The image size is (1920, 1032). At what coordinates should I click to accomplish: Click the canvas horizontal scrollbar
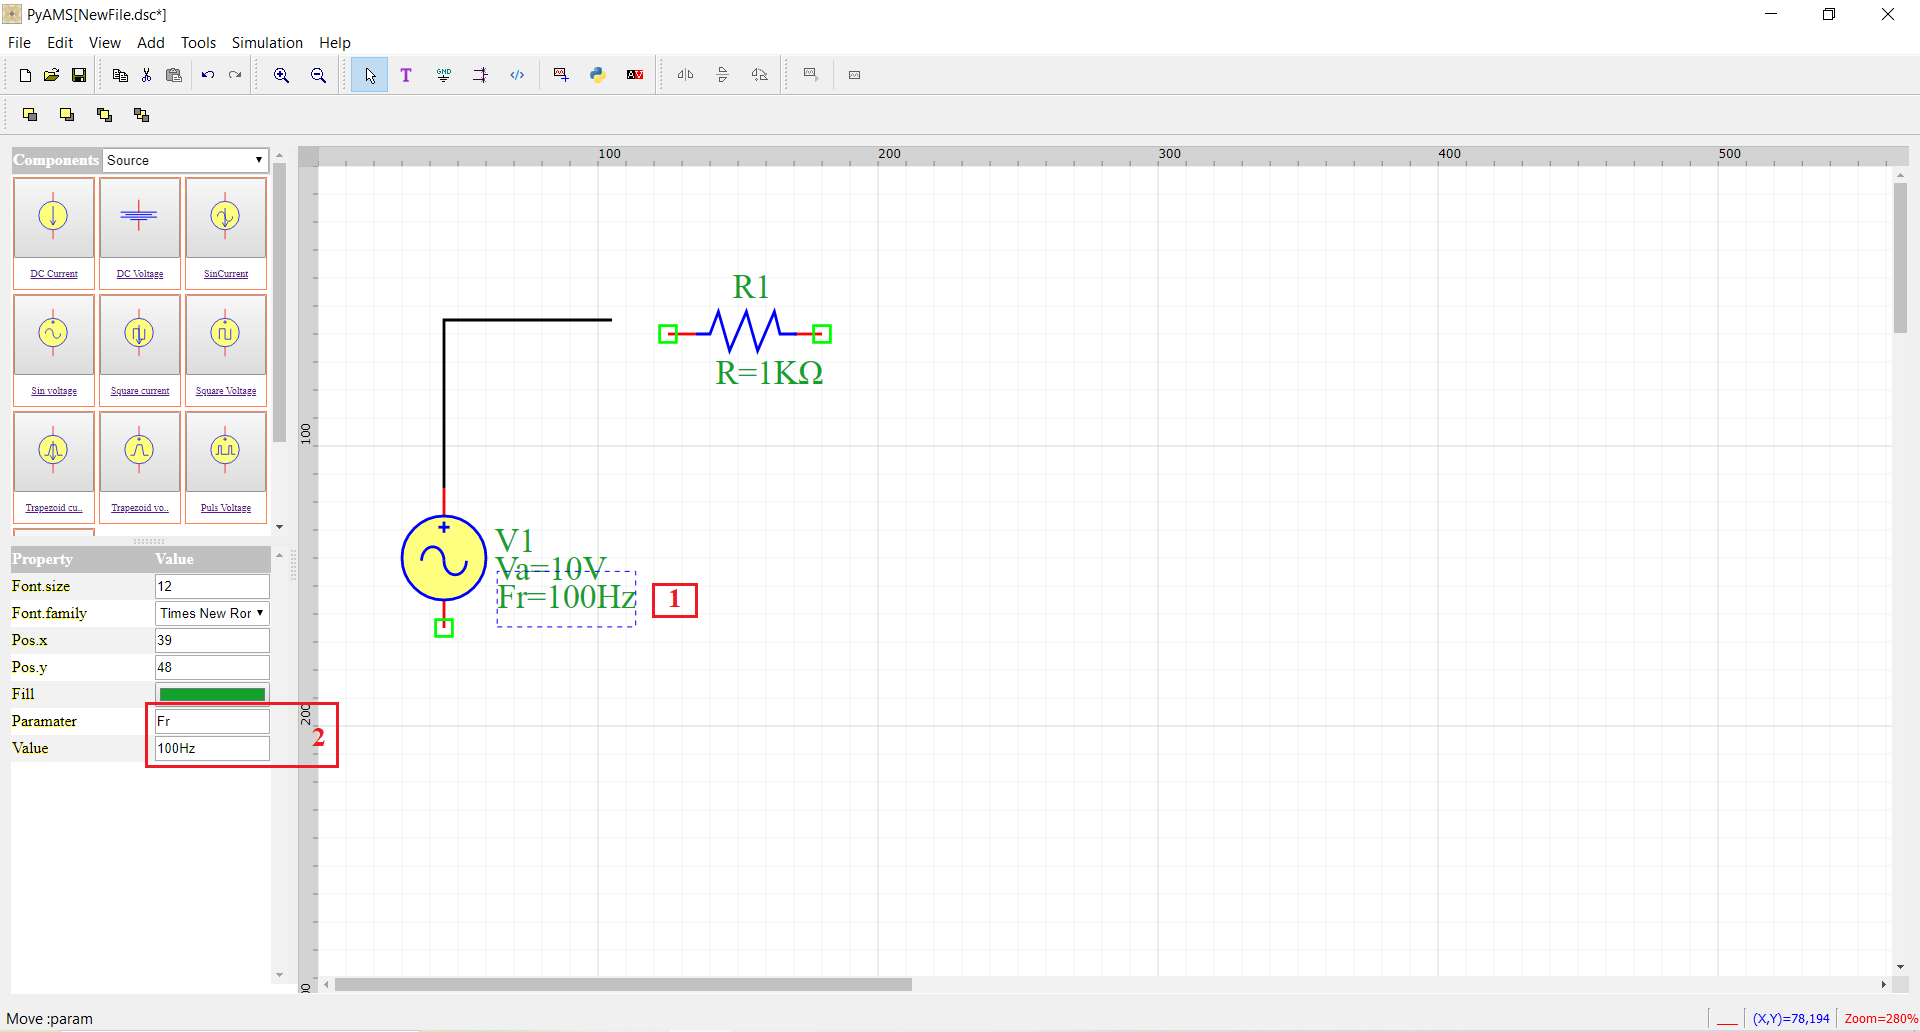(622, 985)
